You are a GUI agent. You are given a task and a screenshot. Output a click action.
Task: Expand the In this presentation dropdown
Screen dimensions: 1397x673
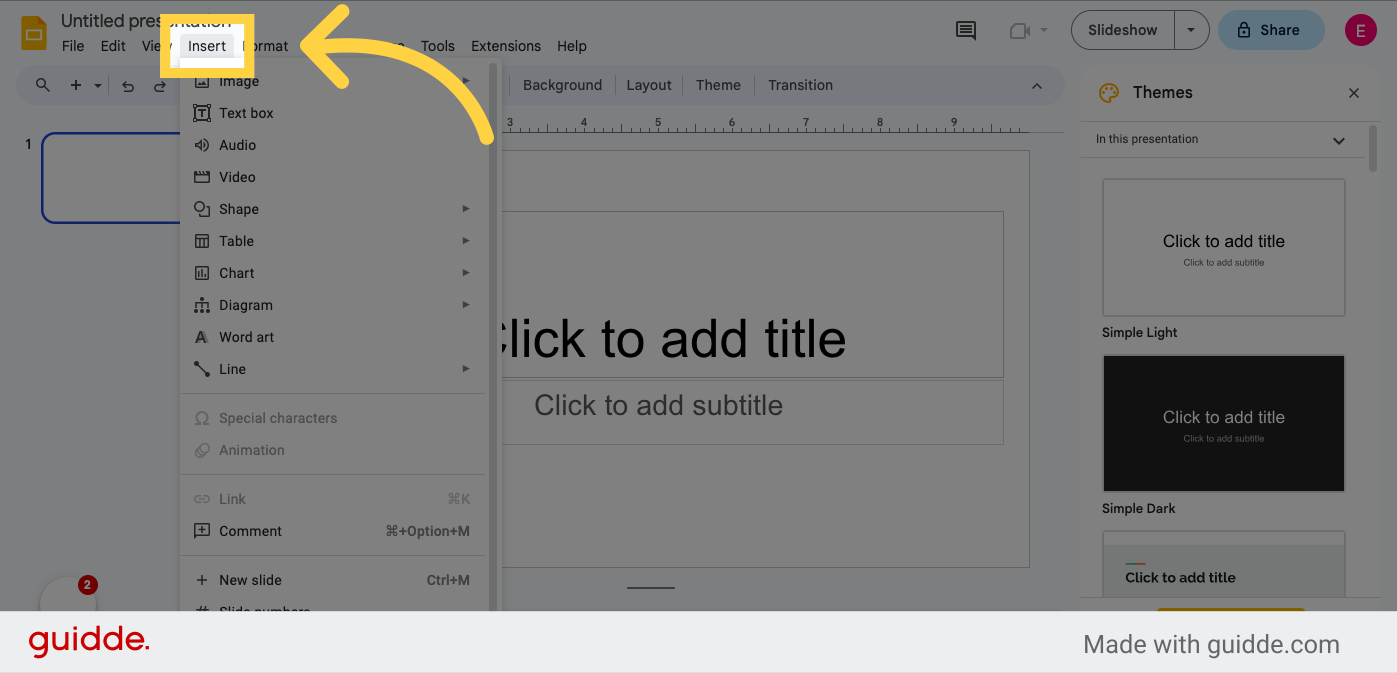coord(1221,140)
